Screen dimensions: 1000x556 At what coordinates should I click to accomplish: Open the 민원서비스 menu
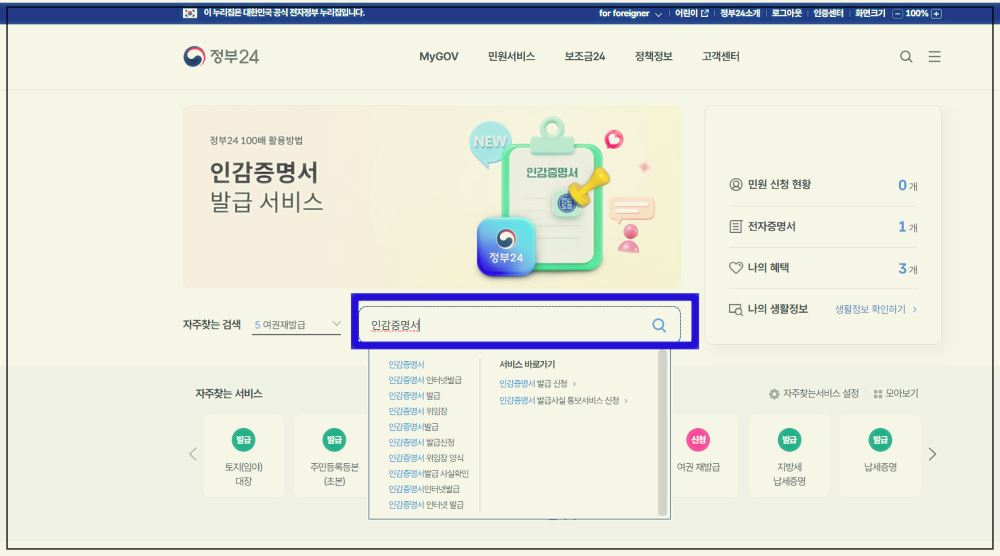point(511,57)
